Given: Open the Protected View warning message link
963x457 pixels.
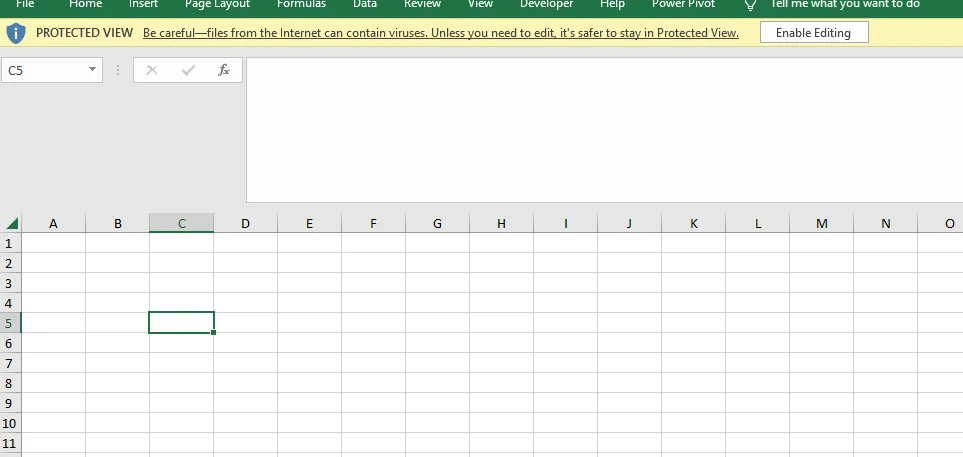Looking at the screenshot, I should click(441, 33).
